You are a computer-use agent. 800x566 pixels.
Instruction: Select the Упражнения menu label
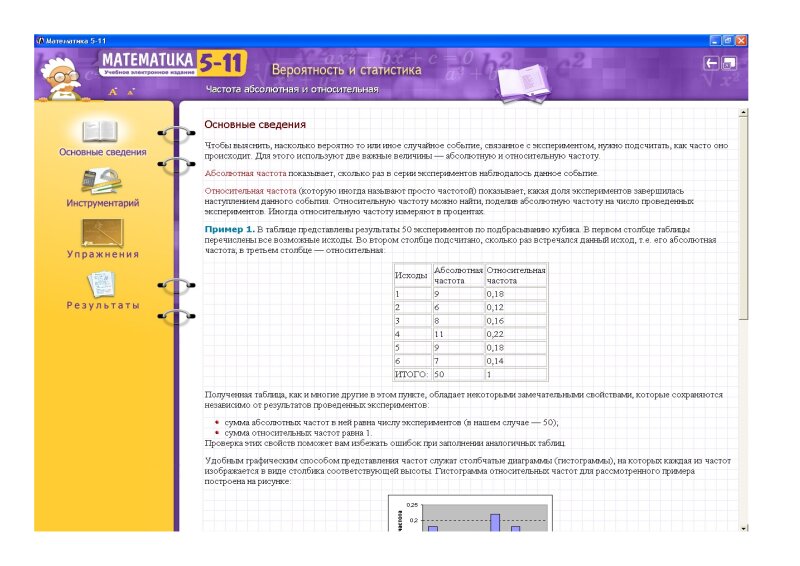tap(103, 254)
